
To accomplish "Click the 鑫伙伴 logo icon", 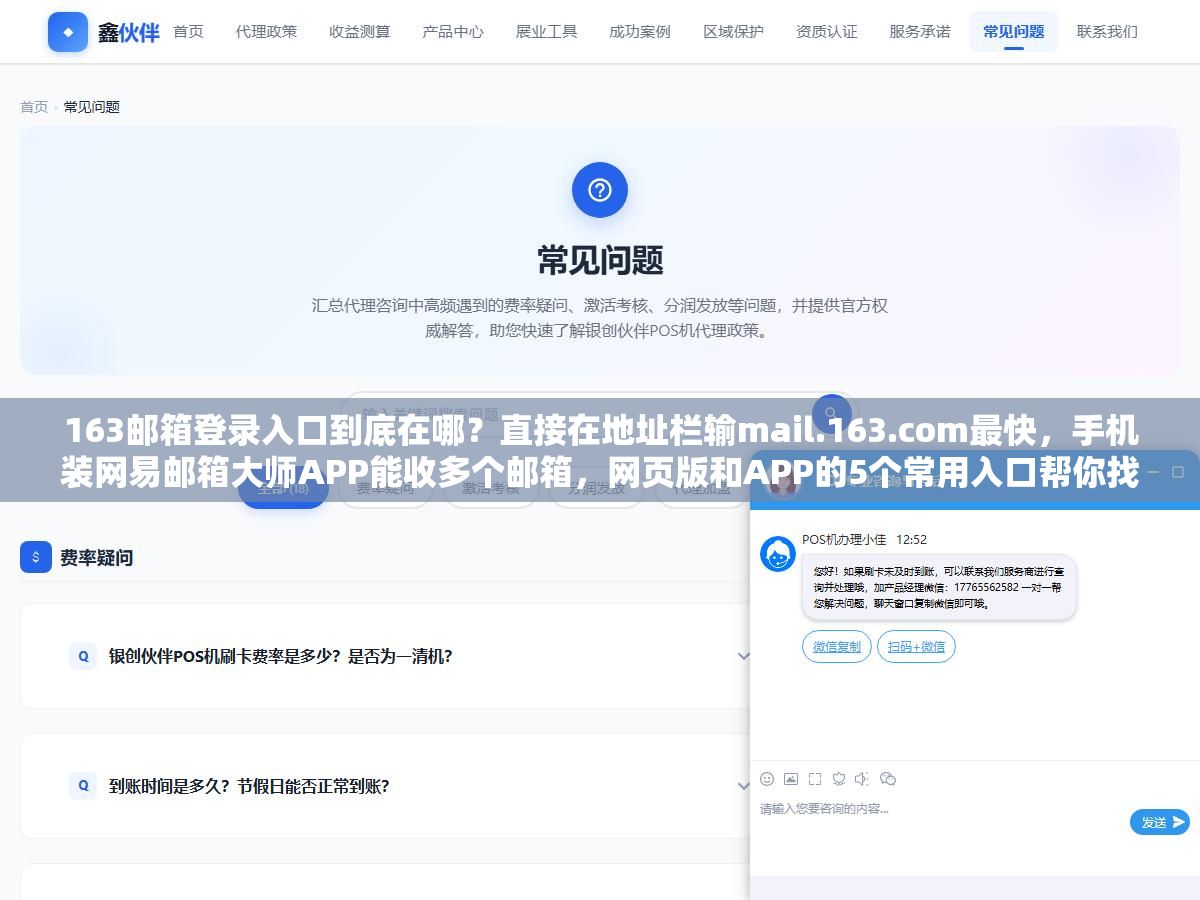I will [x=68, y=32].
